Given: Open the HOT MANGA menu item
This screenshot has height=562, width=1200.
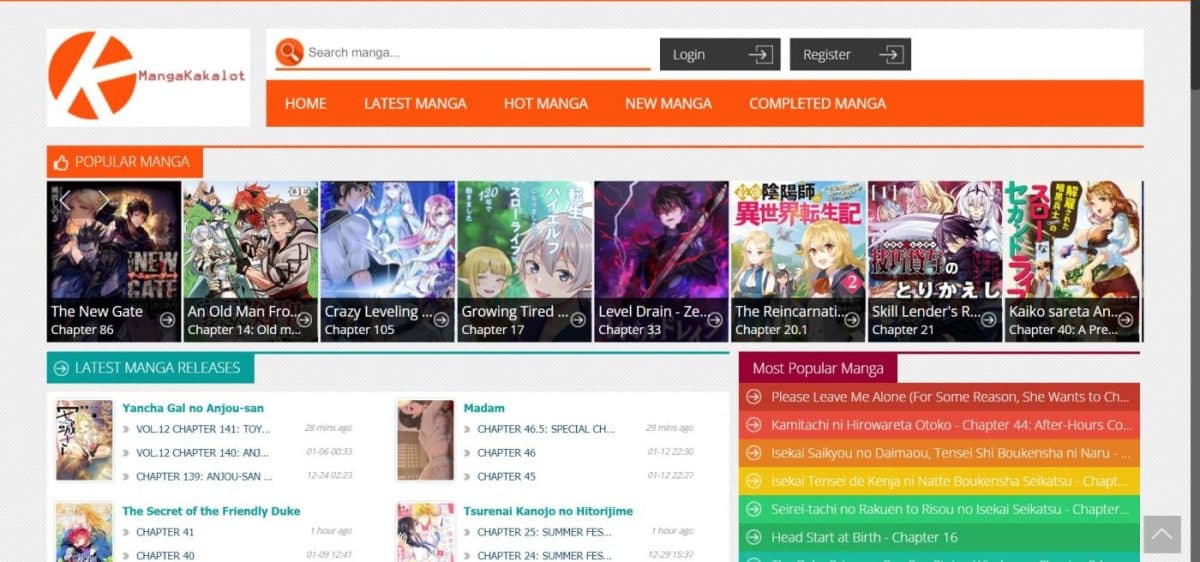Looking at the screenshot, I should pyautogui.click(x=545, y=103).
